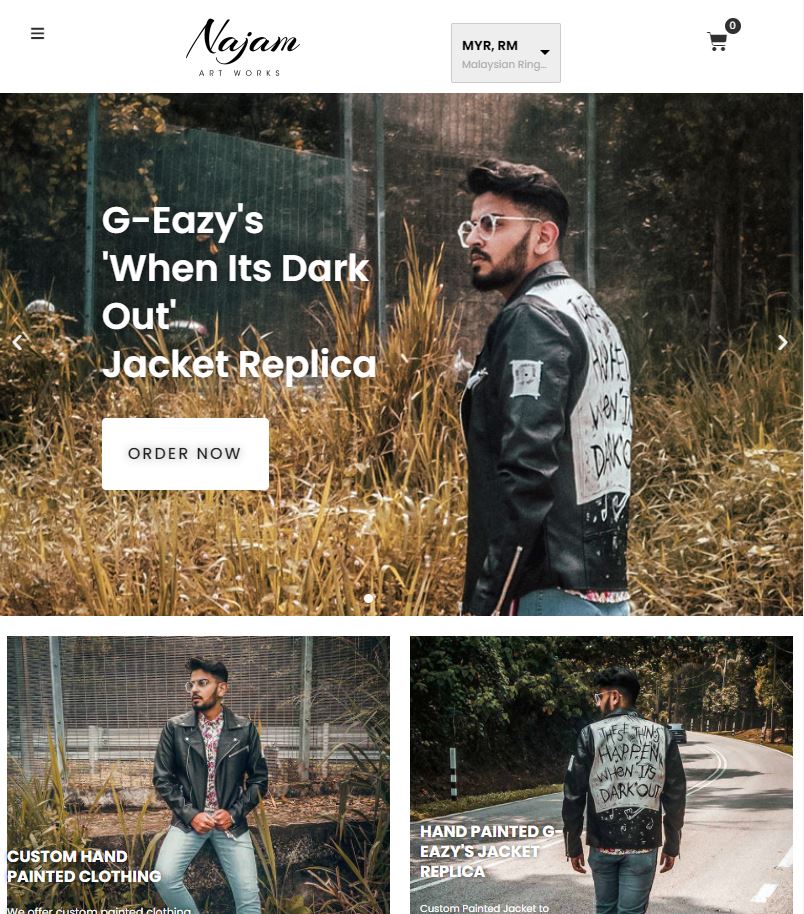Advance to next slide with right chevron
Screen dimensions: 804x914
[782, 342]
